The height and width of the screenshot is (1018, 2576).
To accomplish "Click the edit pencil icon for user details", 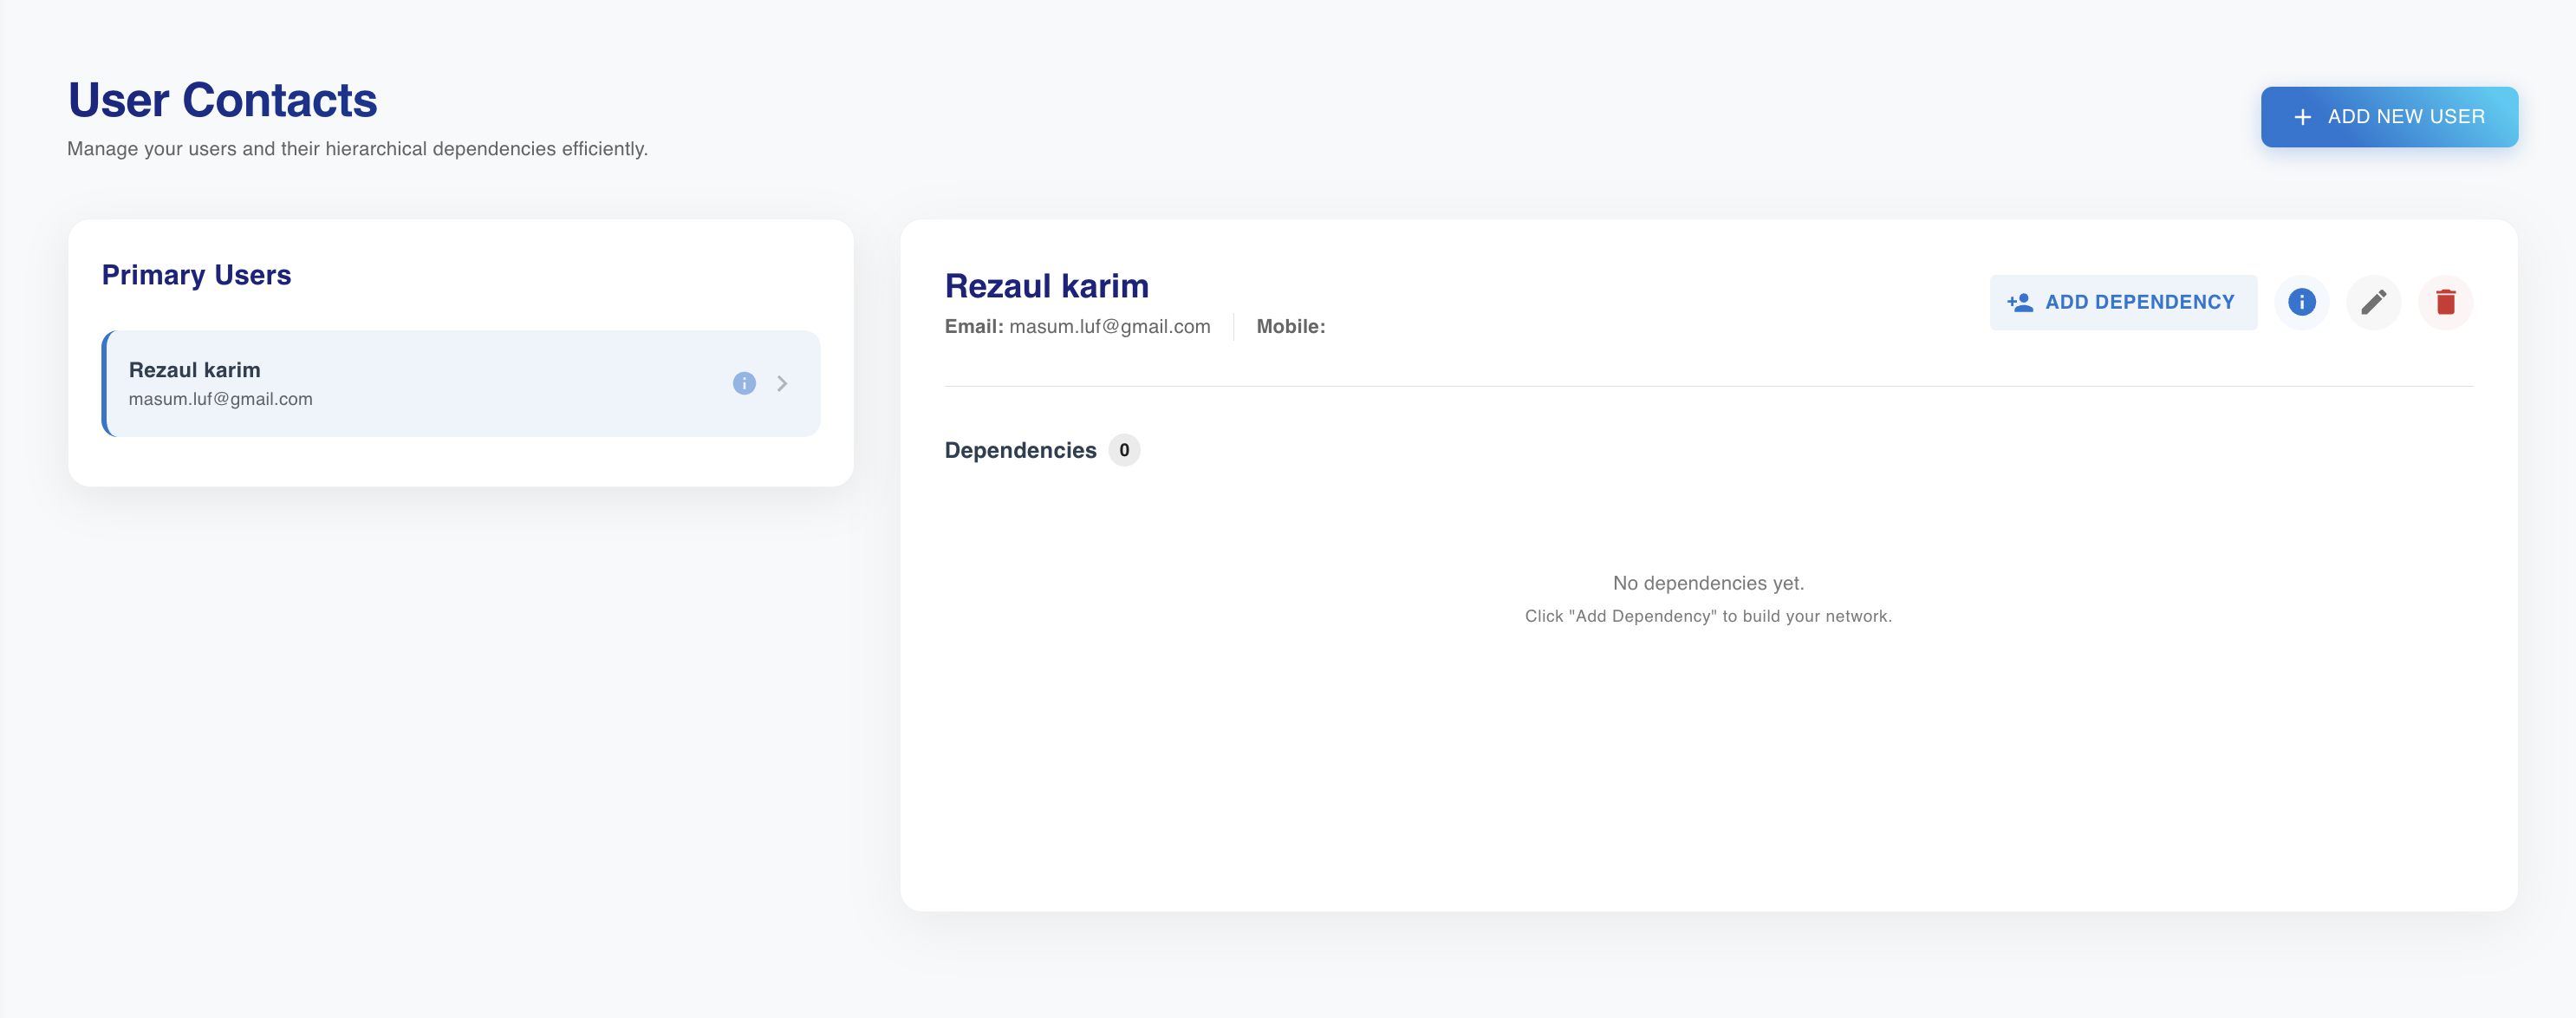I will (2373, 302).
